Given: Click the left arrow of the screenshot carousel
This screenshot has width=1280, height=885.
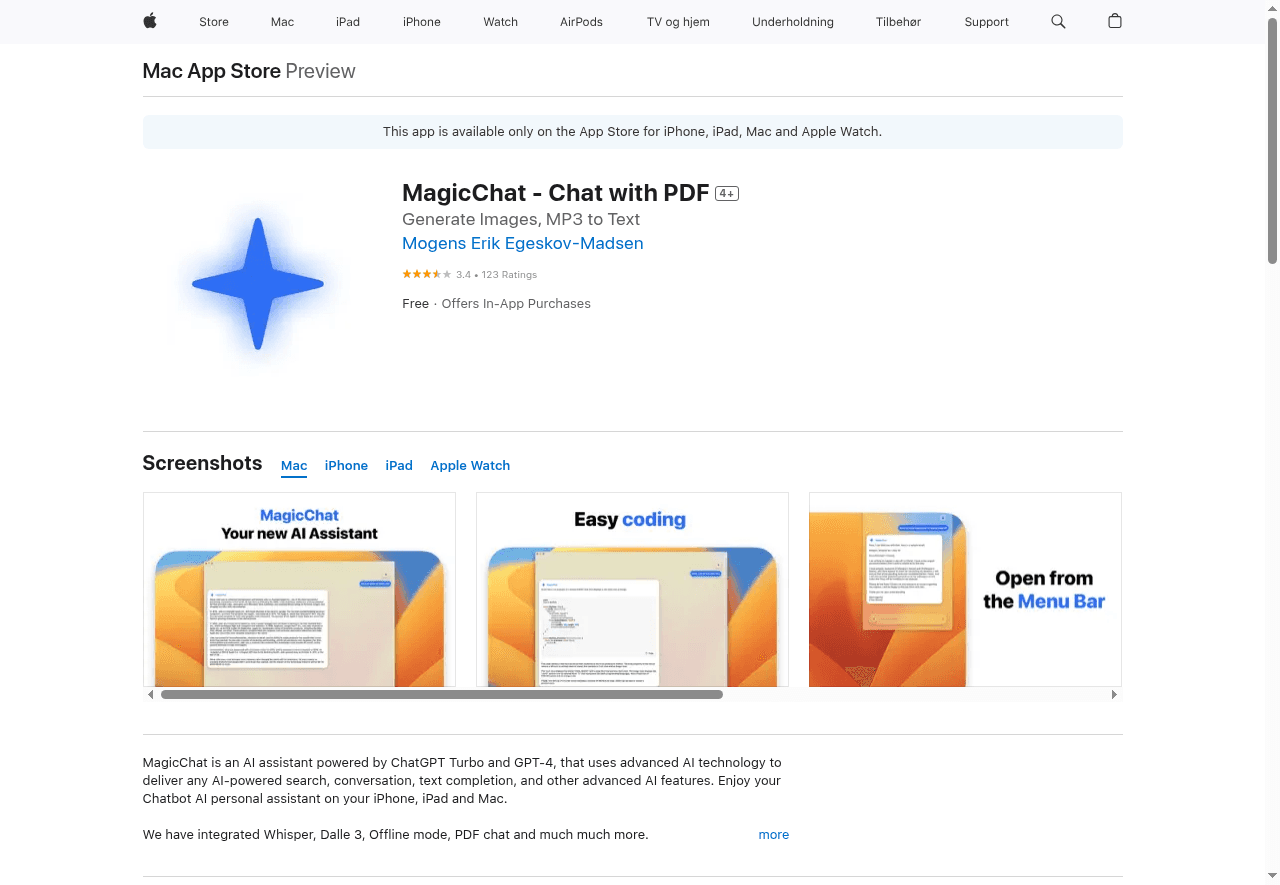Looking at the screenshot, I should 151,693.
